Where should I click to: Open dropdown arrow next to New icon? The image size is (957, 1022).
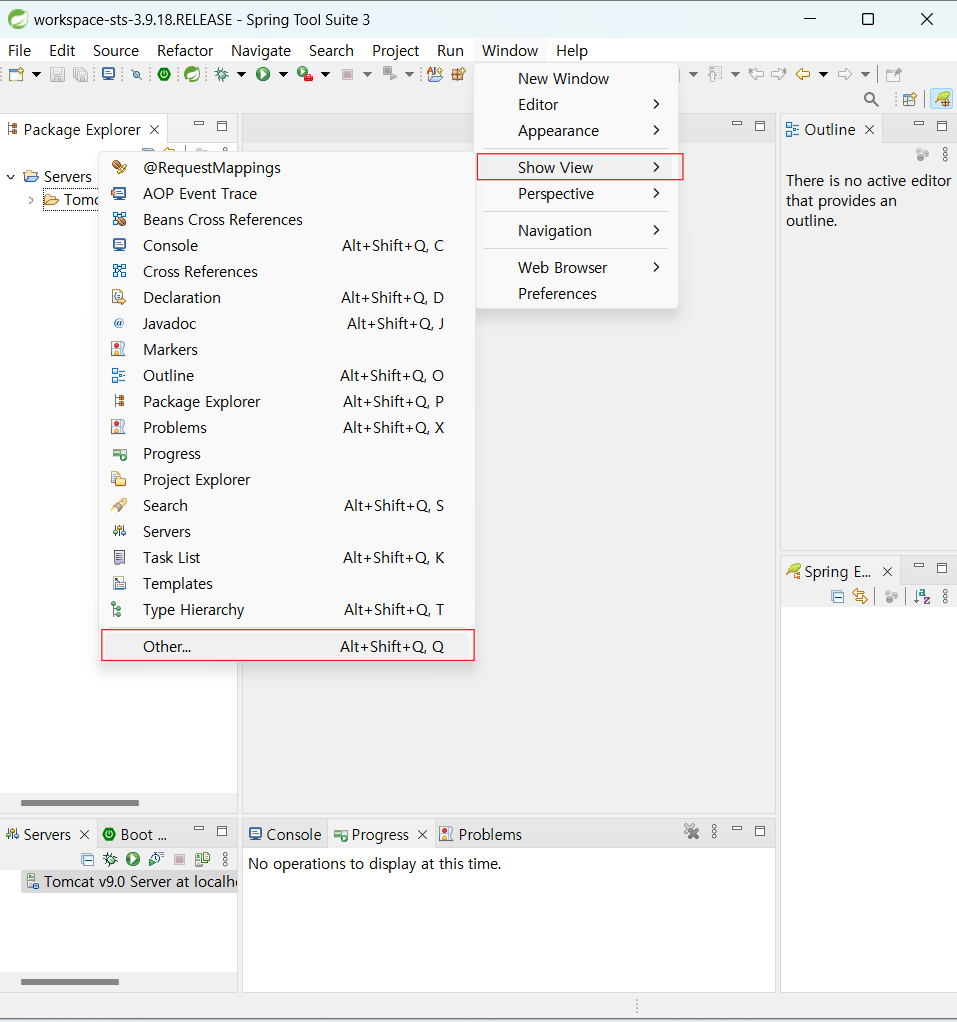click(37, 74)
